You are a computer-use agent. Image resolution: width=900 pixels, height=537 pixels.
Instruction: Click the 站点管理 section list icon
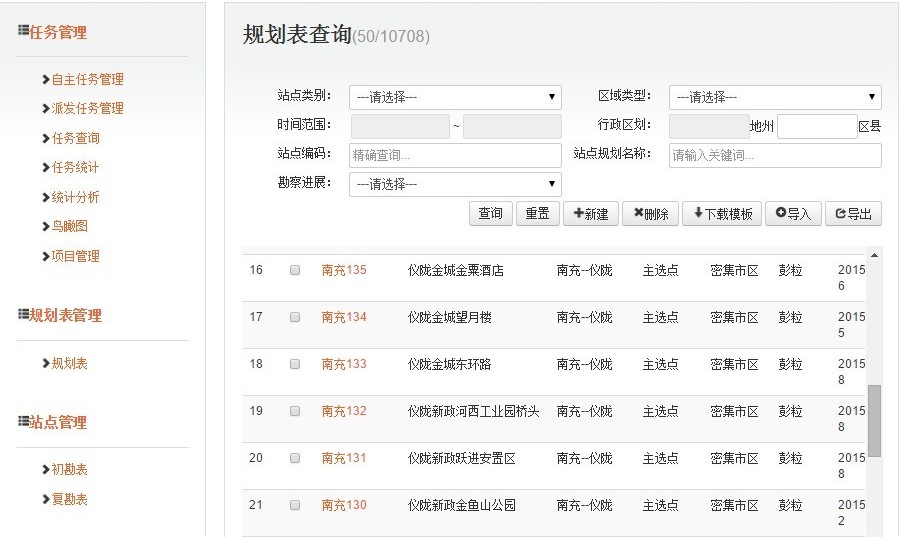tap(23, 422)
